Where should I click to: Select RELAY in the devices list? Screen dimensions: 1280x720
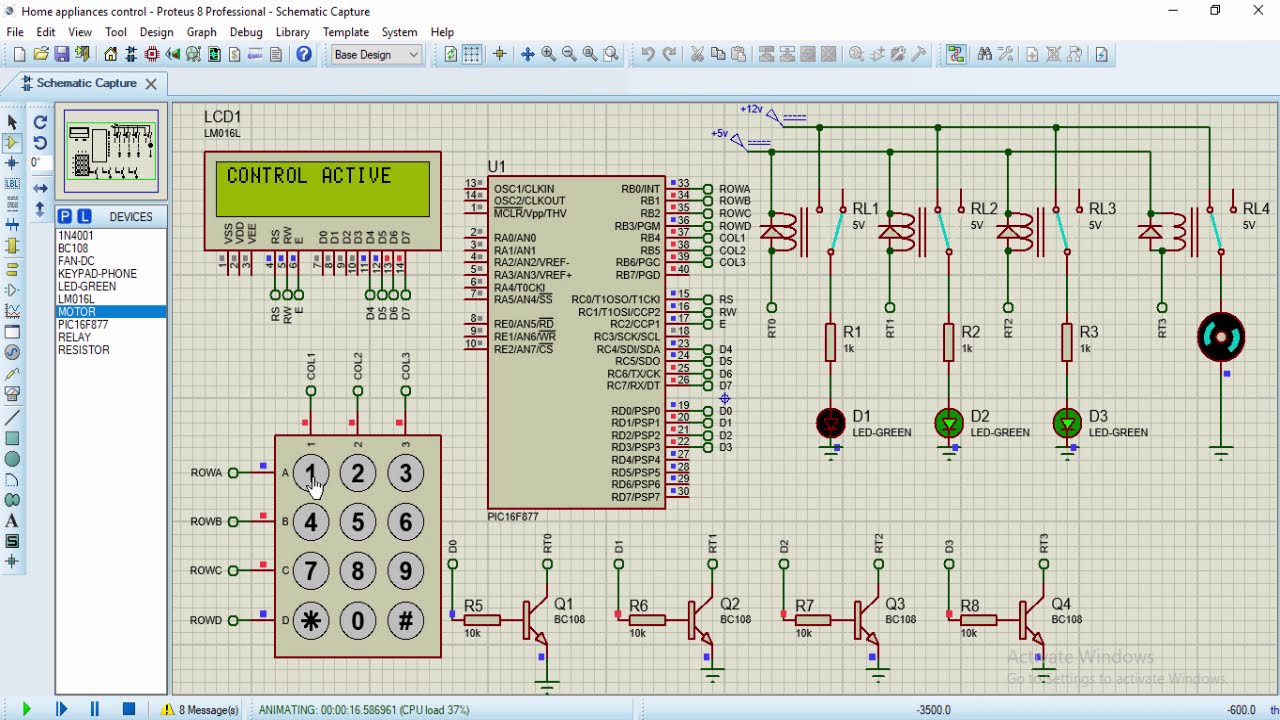click(x=111, y=337)
